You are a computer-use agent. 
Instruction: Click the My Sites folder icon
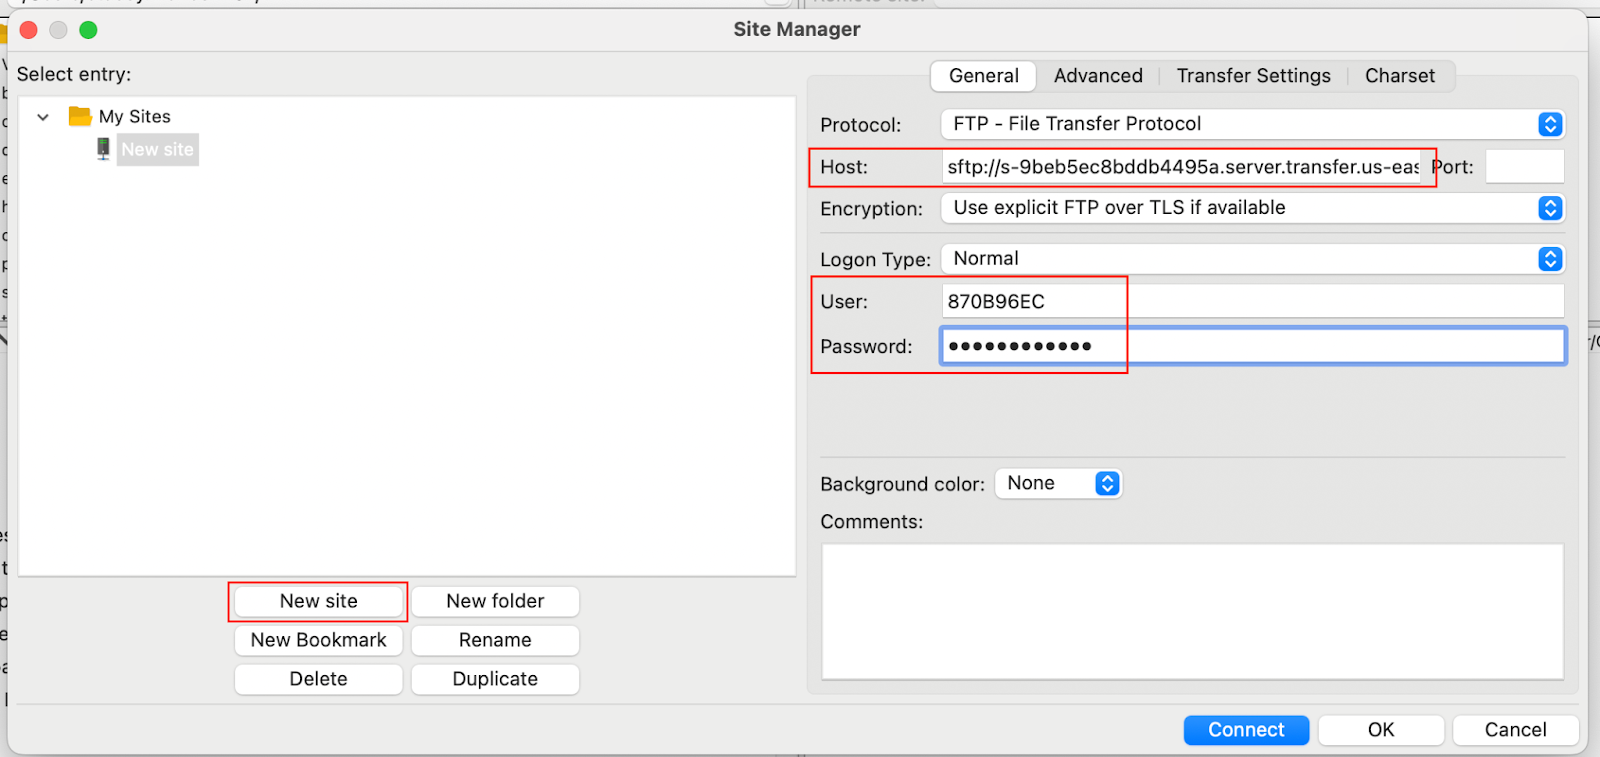pyautogui.click(x=80, y=116)
